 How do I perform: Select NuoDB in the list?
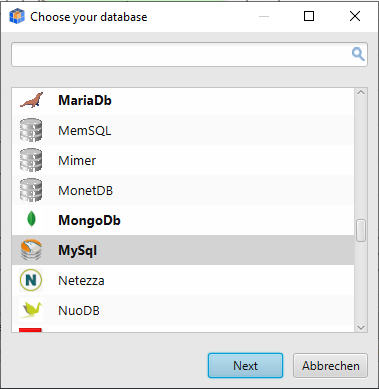(183, 310)
